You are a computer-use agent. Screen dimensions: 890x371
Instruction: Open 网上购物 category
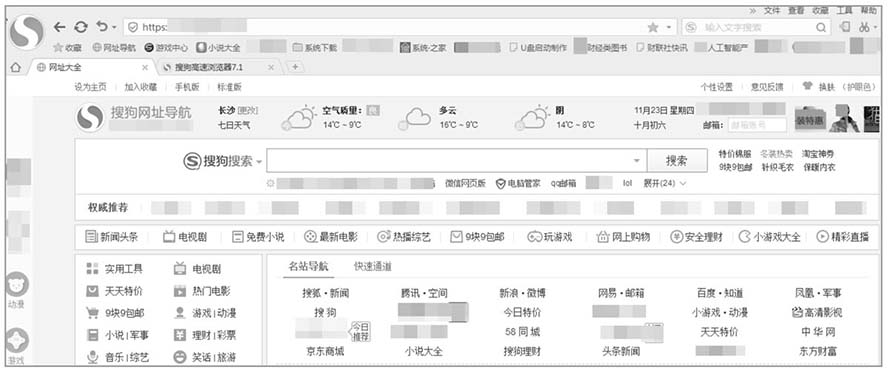click(x=623, y=237)
